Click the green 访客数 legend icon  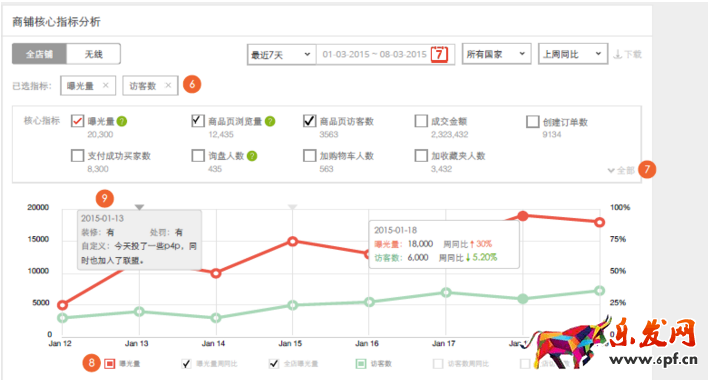click(x=361, y=364)
